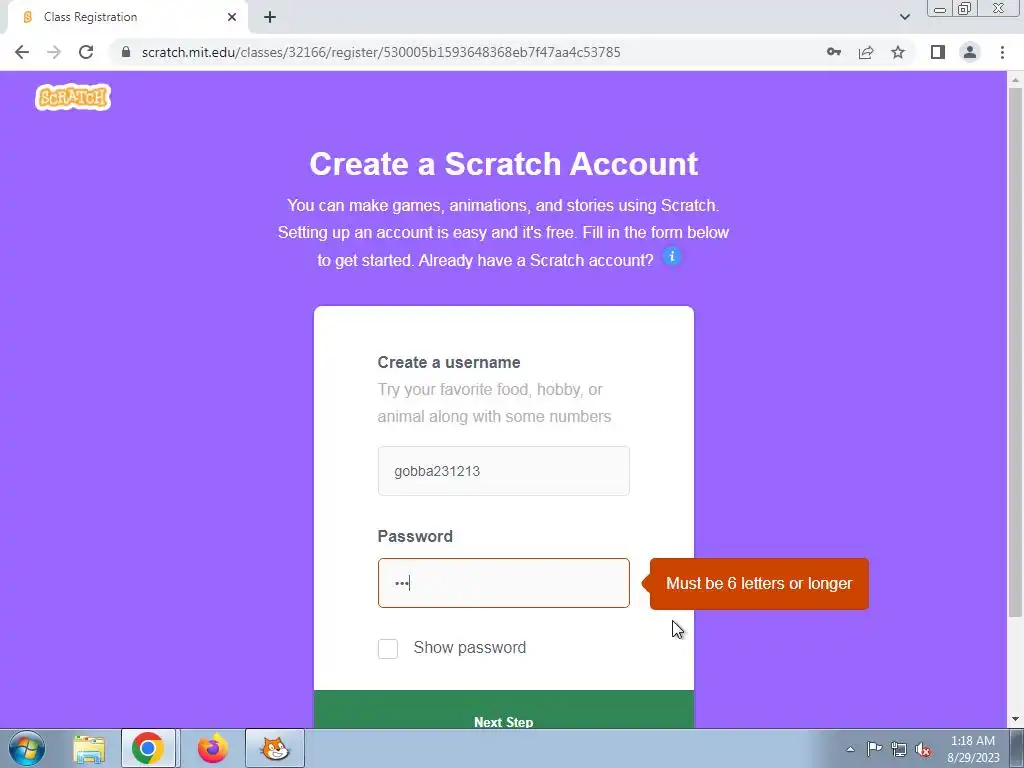Reload the page with refresh icon
The width and height of the screenshot is (1024, 768).
coord(86,52)
